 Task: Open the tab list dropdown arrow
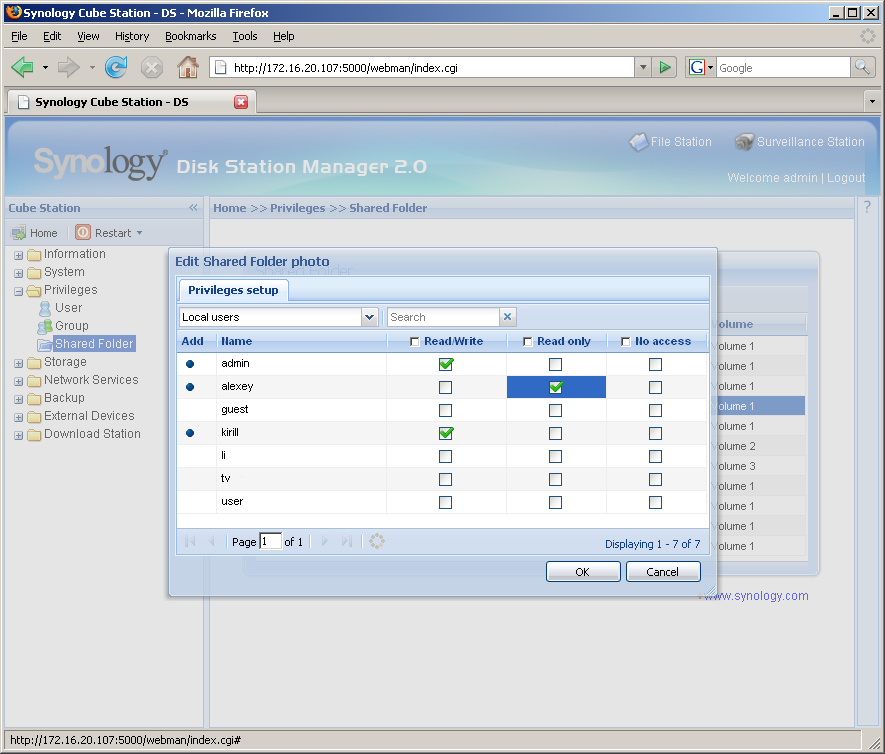(872, 102)
